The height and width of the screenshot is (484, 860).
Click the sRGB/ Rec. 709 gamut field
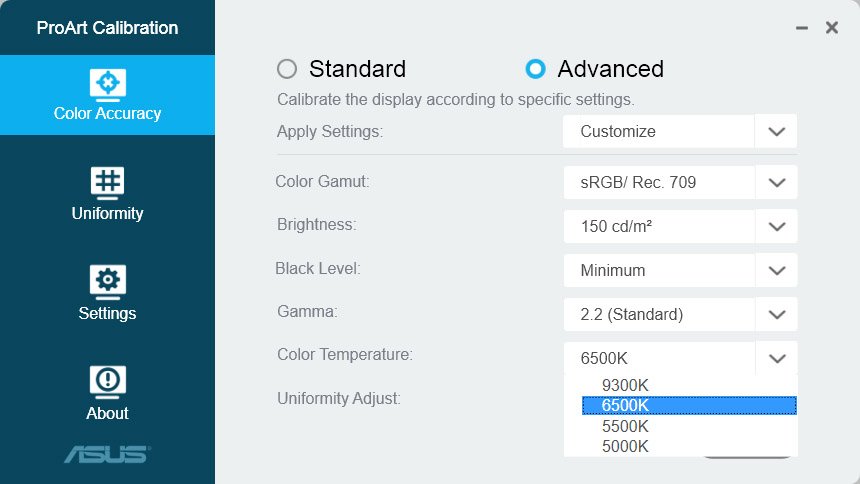pos(659,182)
